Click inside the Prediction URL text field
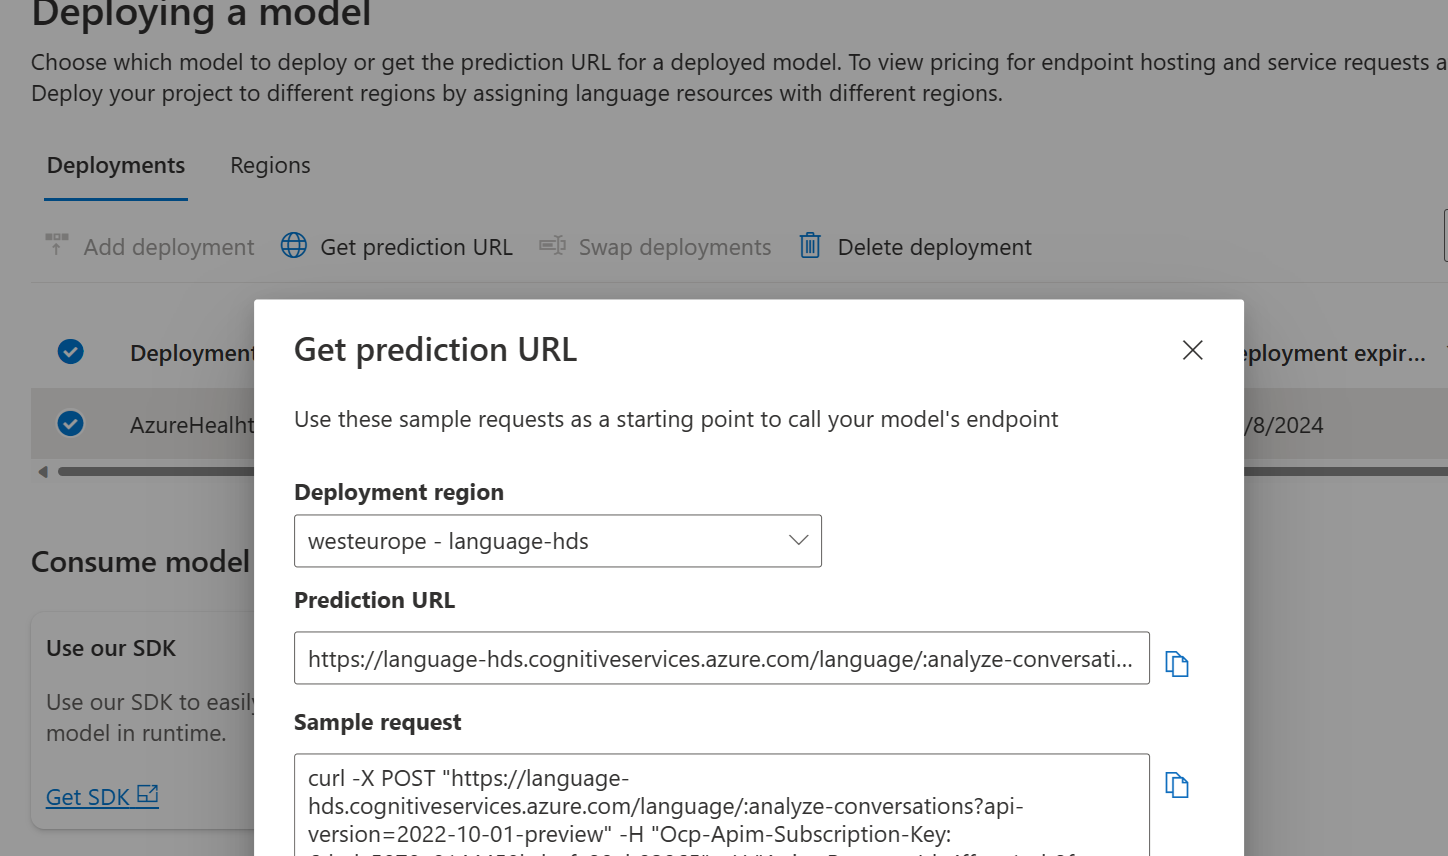The image size is (1448, 856). coord(720,658)
